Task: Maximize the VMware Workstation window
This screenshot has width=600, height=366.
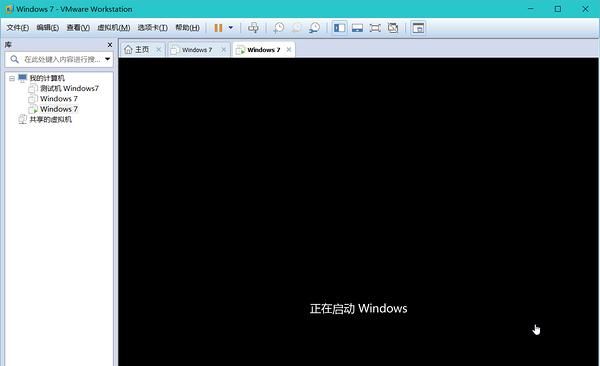Action: 558,9
